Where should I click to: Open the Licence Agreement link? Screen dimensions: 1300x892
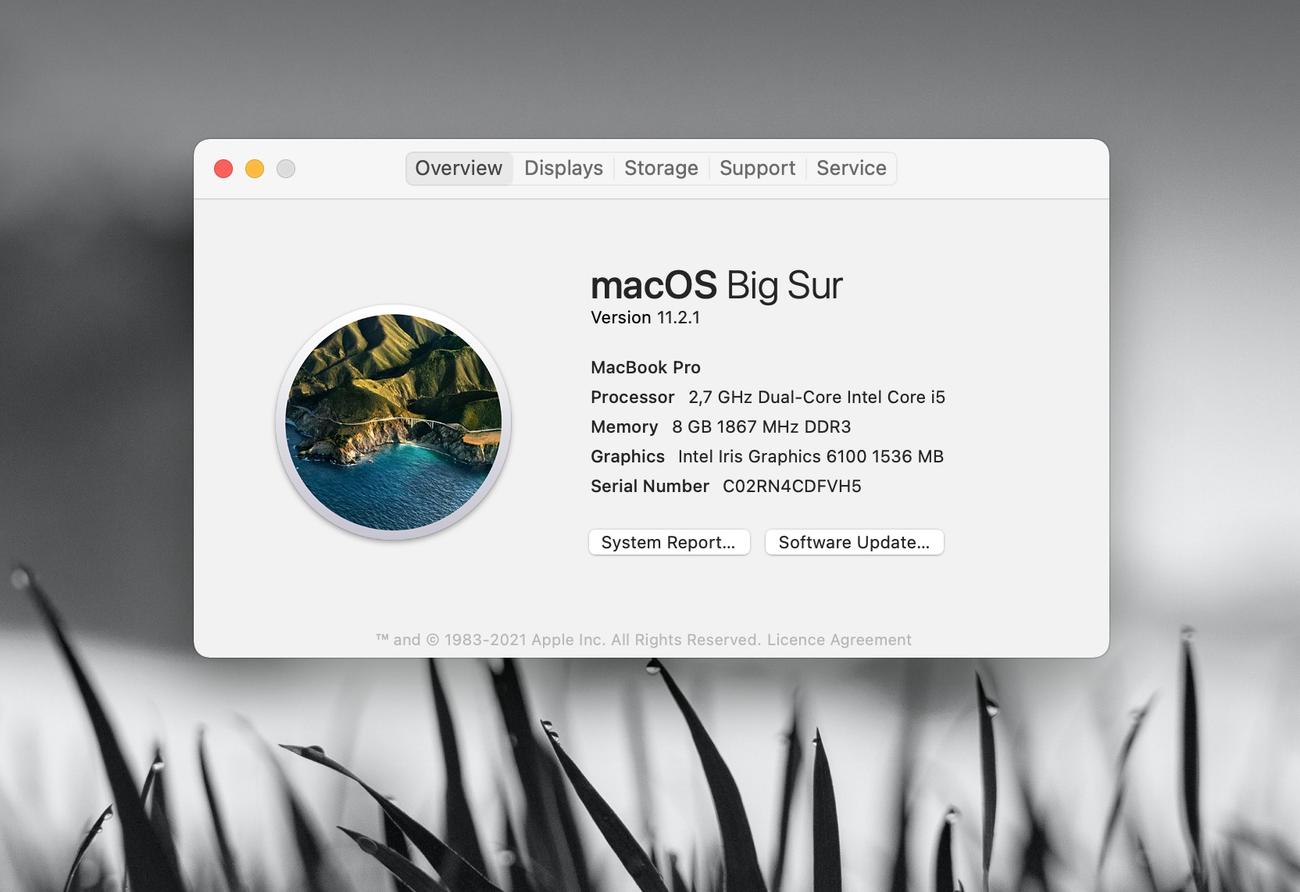[x=839, y=640]
